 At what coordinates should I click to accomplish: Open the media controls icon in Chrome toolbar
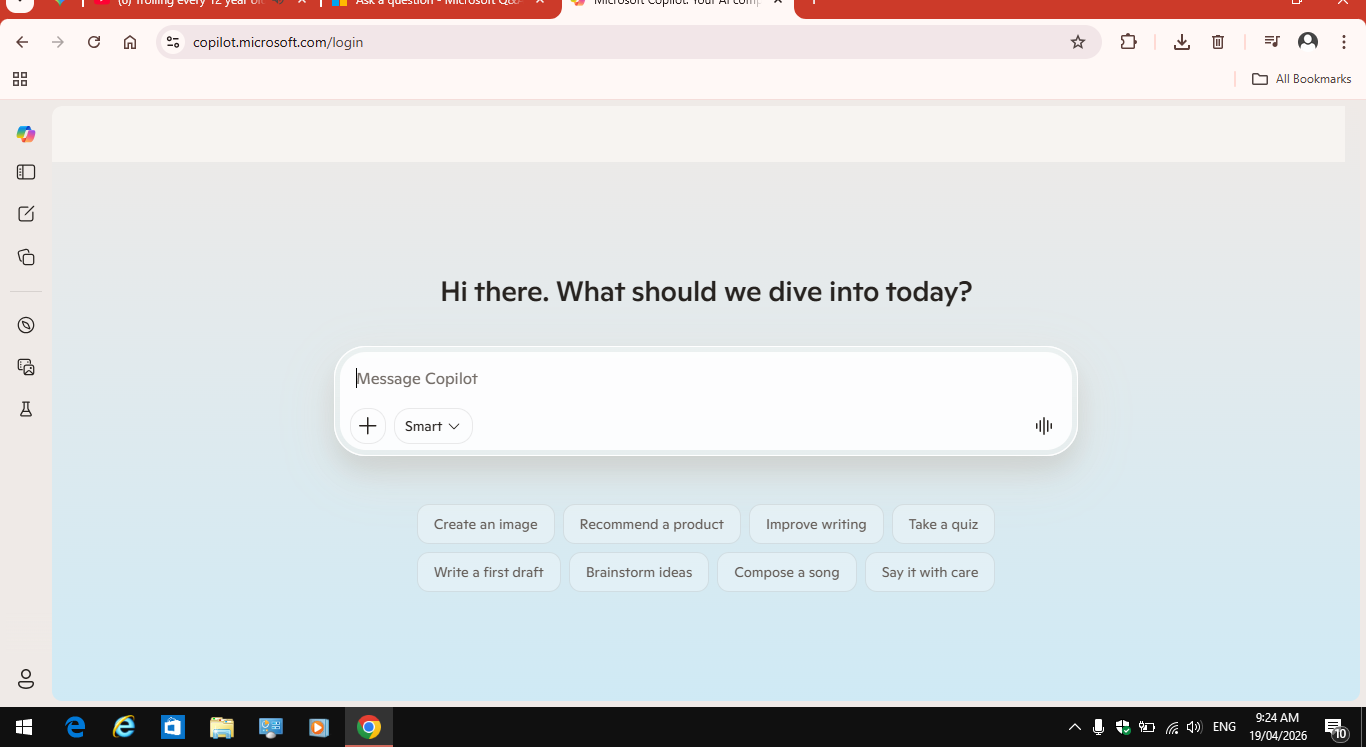(x=1272, y=42)
